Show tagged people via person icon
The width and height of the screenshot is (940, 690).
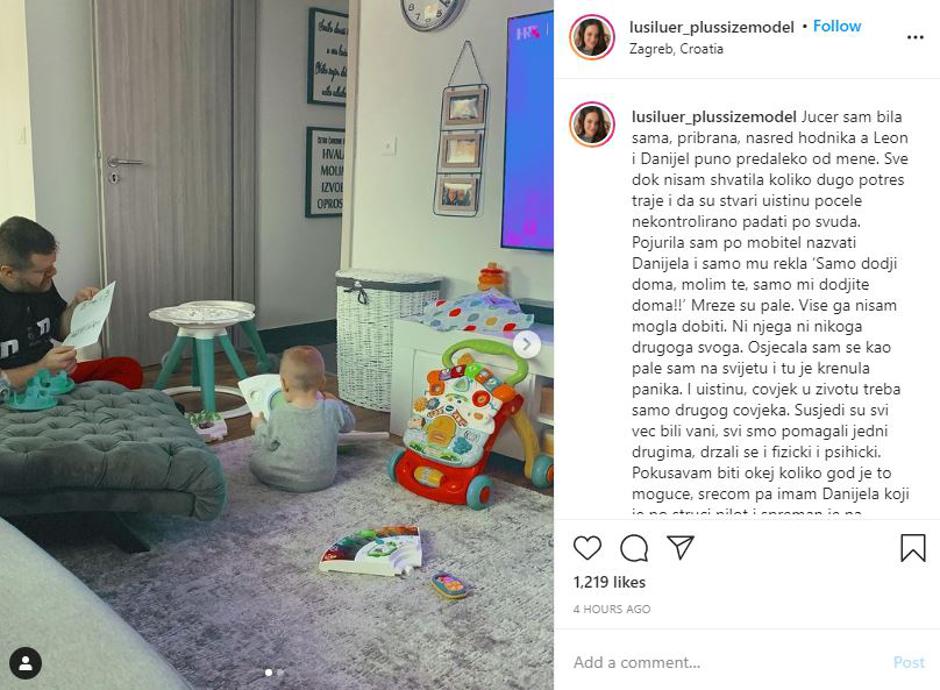[x=25, y=663]
